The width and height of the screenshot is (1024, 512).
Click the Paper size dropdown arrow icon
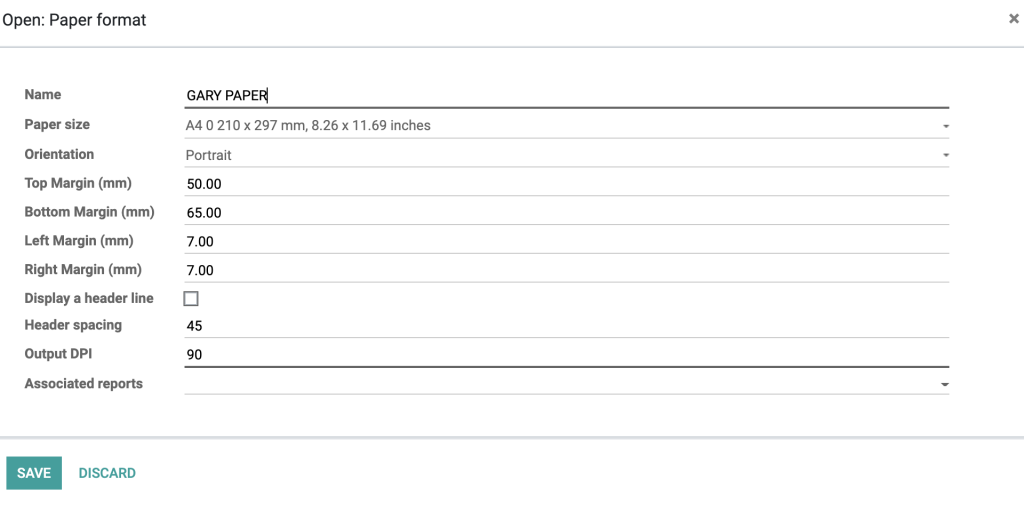pyautogui.click(x=945, y=127)
